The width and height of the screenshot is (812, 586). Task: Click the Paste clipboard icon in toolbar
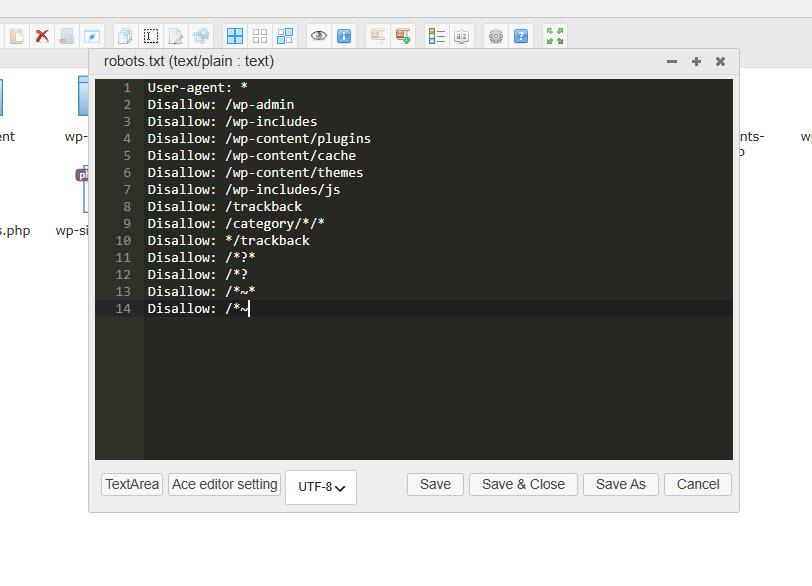tap(17, 36)
